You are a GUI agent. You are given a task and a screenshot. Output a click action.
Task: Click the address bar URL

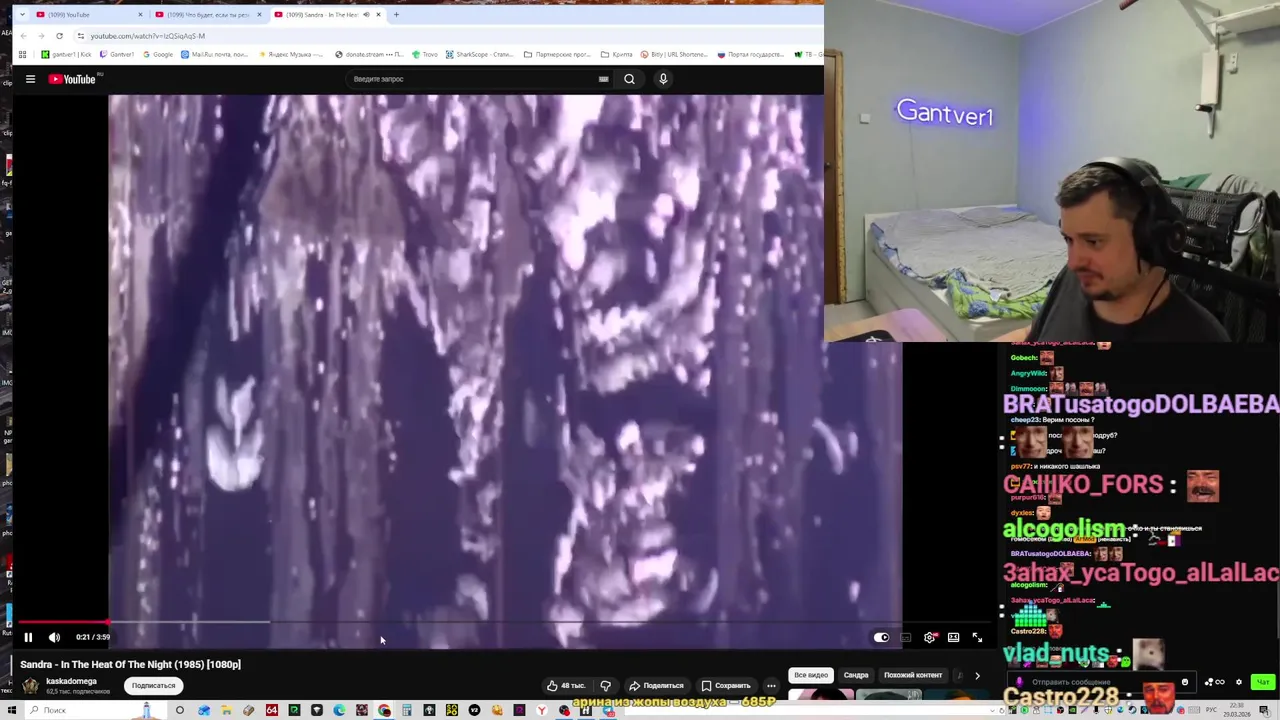coord(147,36)
